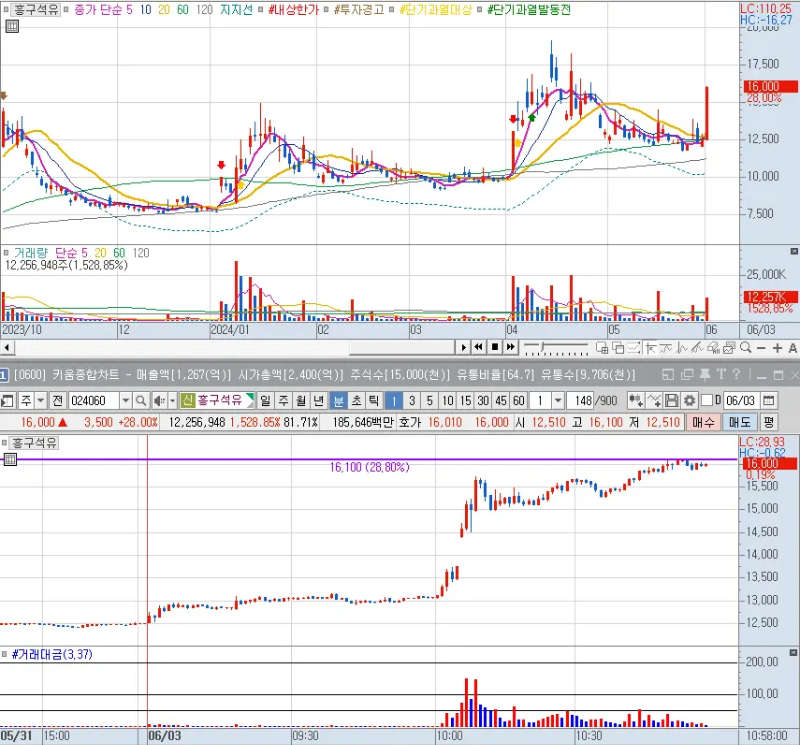Click the fast-forward button on playback bar

[510, 347]
